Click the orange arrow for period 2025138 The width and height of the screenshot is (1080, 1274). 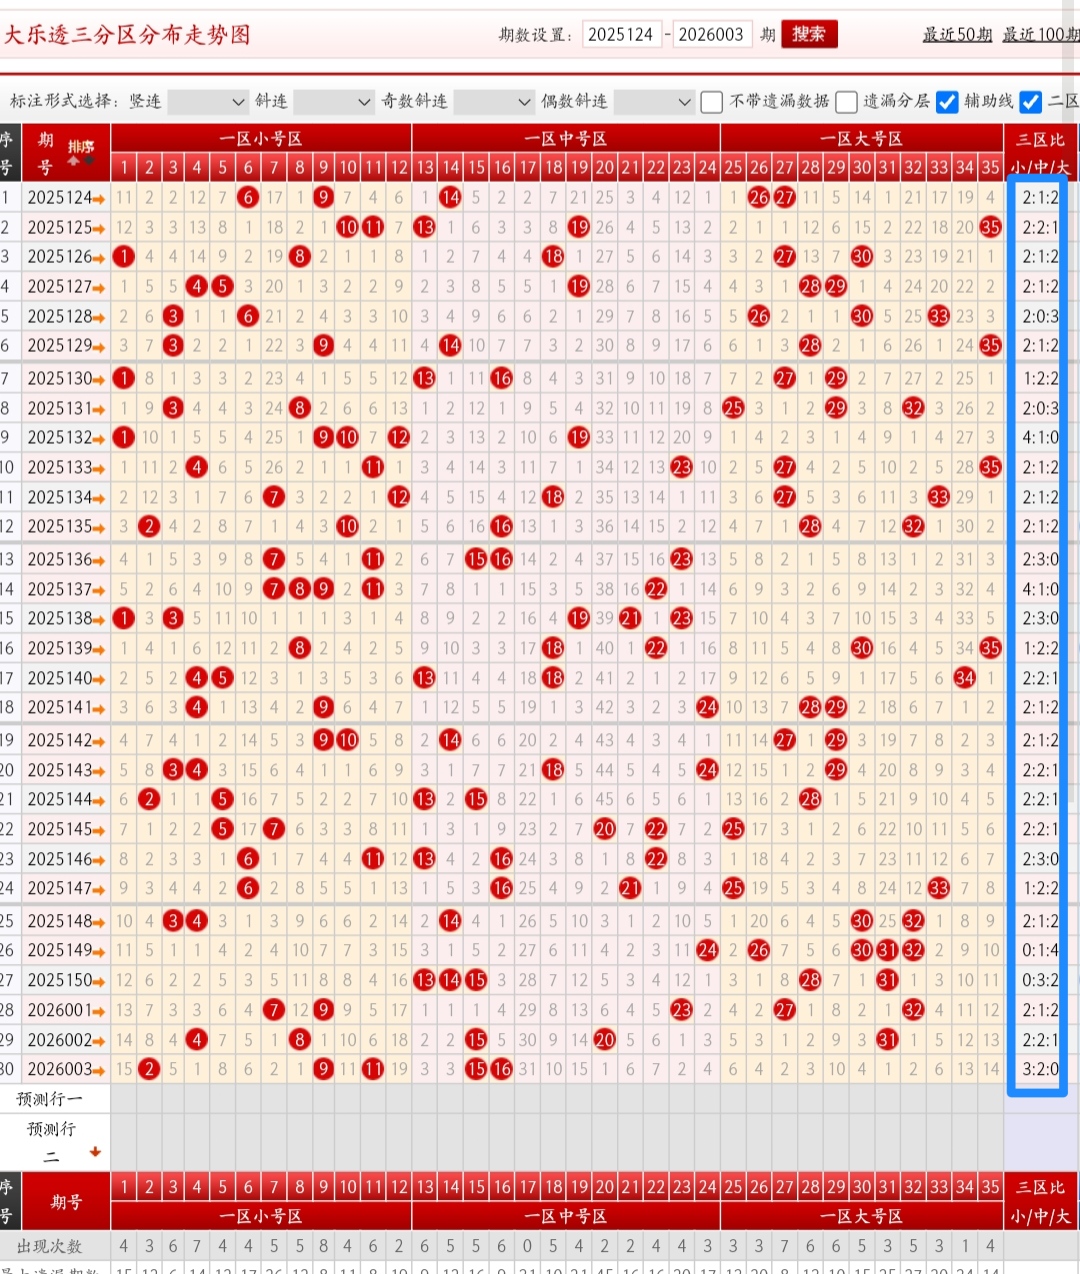coord(99,619)
